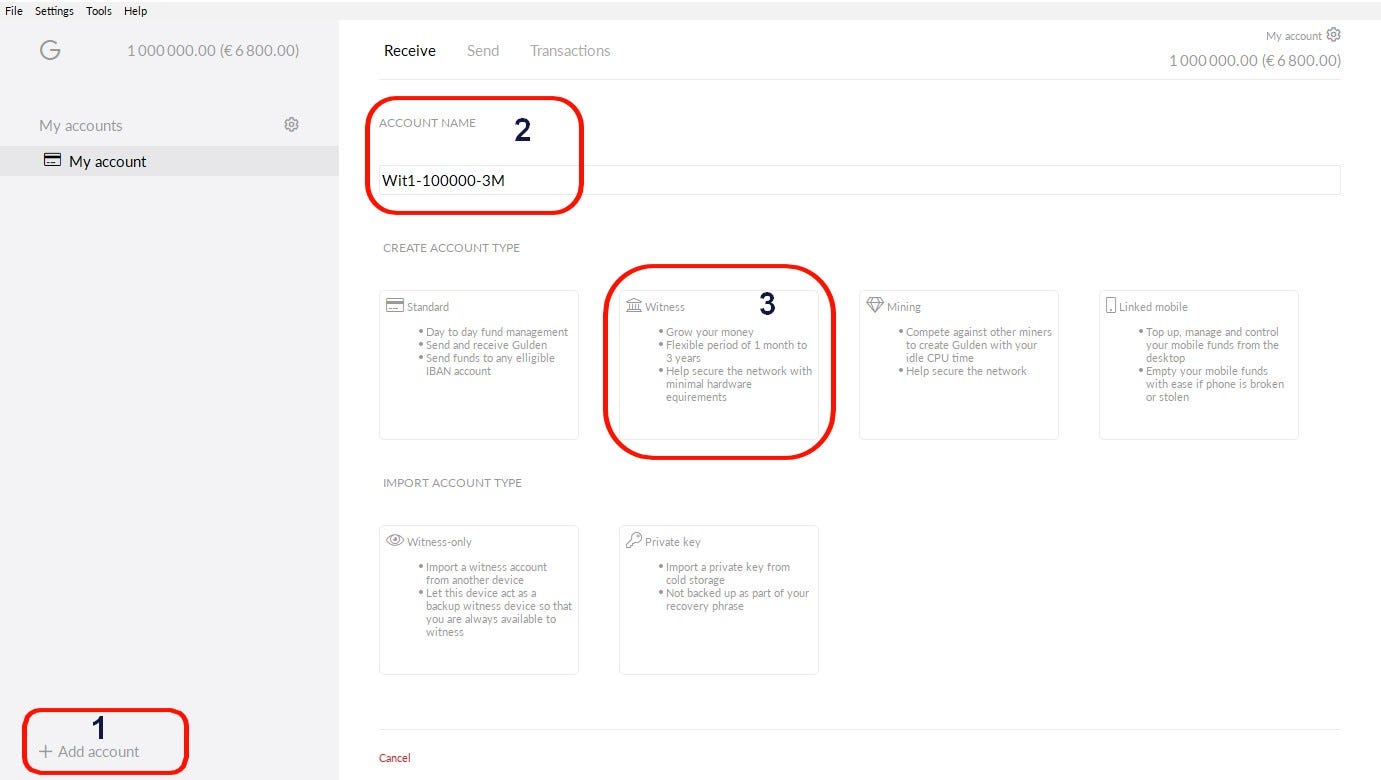Click the sidebar balance 1 000 000.00 text
Image resolution: width=1381 pixels, height=780 pixels.
point(213,50)
